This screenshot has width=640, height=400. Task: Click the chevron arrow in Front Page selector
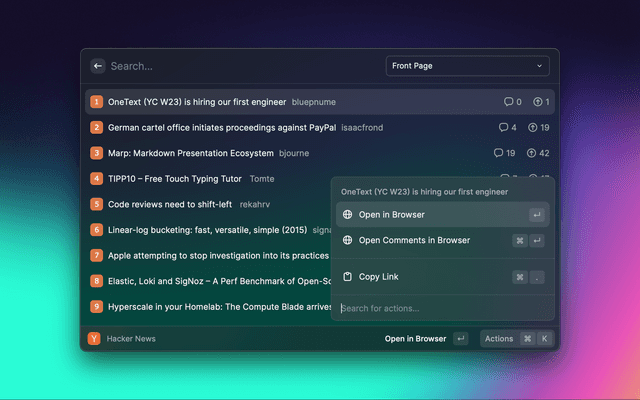[x=540, y=66]
